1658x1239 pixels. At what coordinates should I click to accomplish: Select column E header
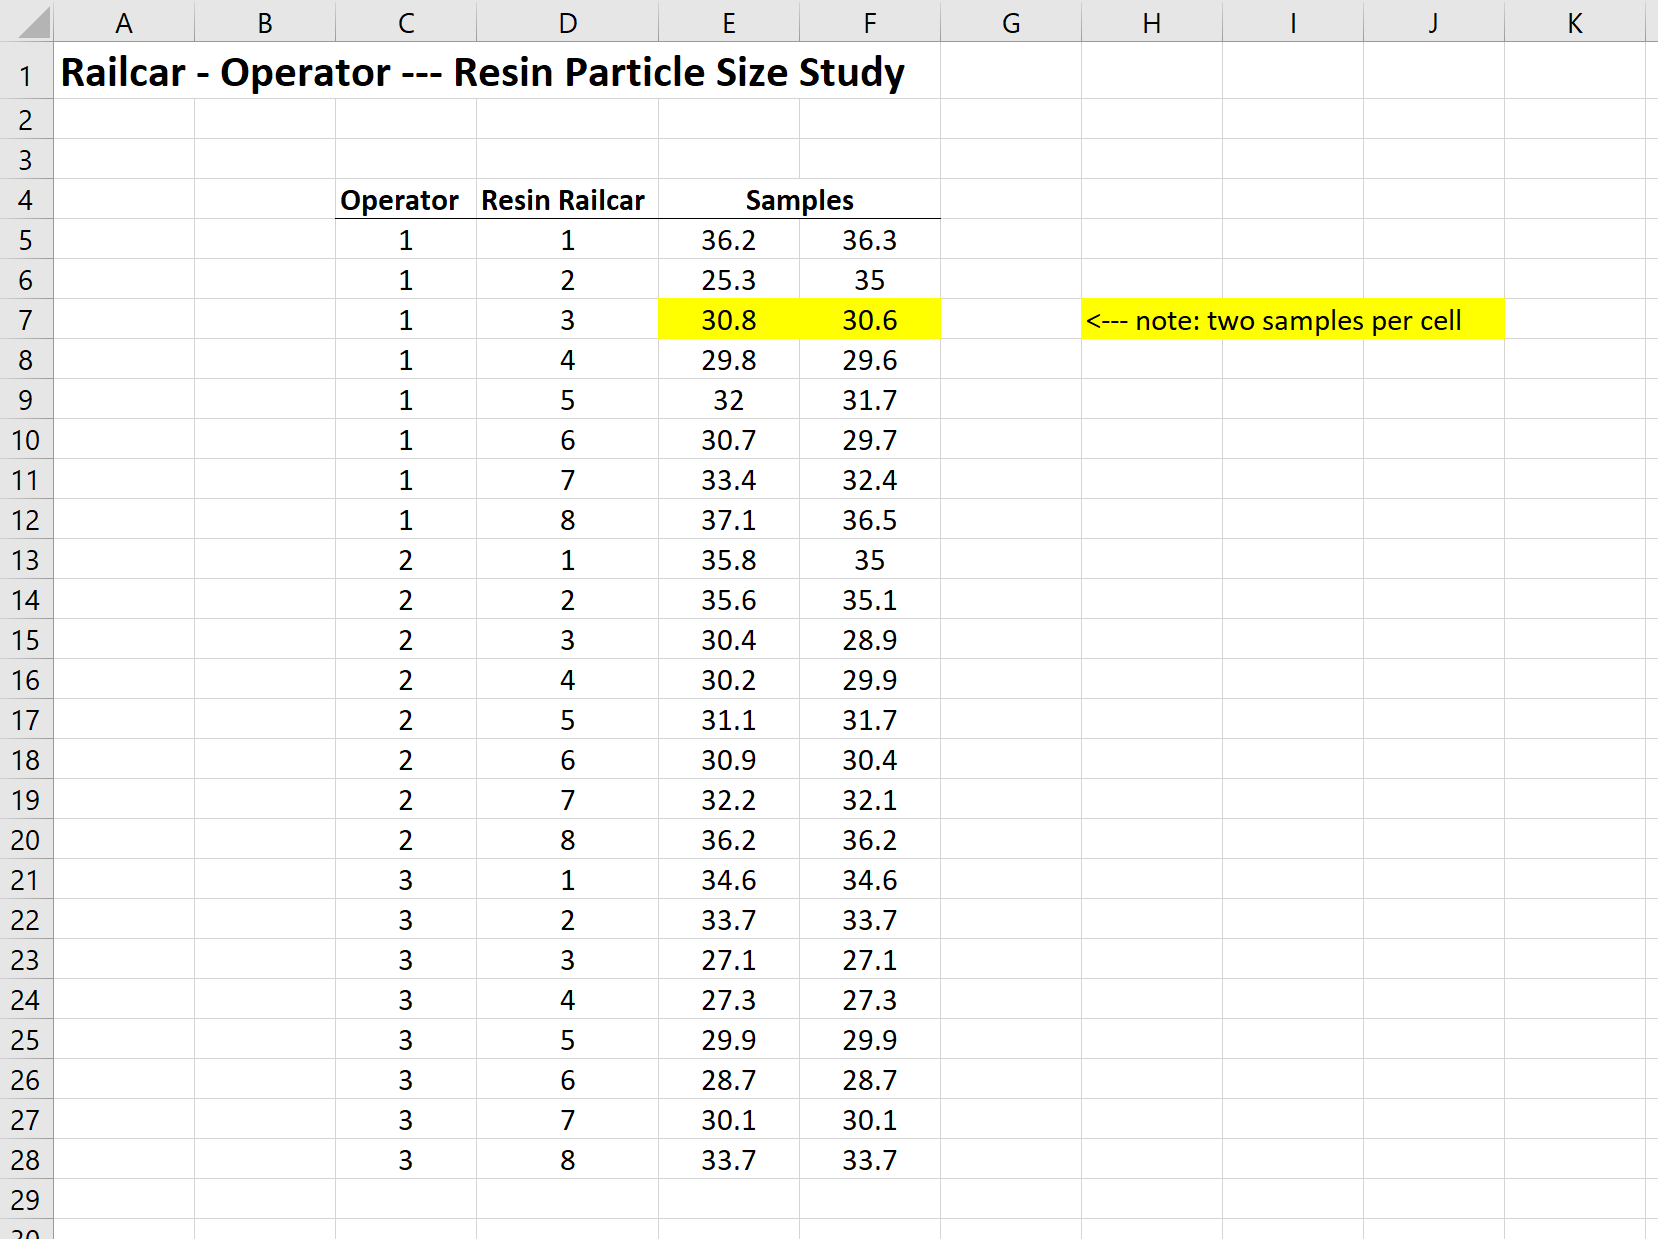(x=729, y=21)
